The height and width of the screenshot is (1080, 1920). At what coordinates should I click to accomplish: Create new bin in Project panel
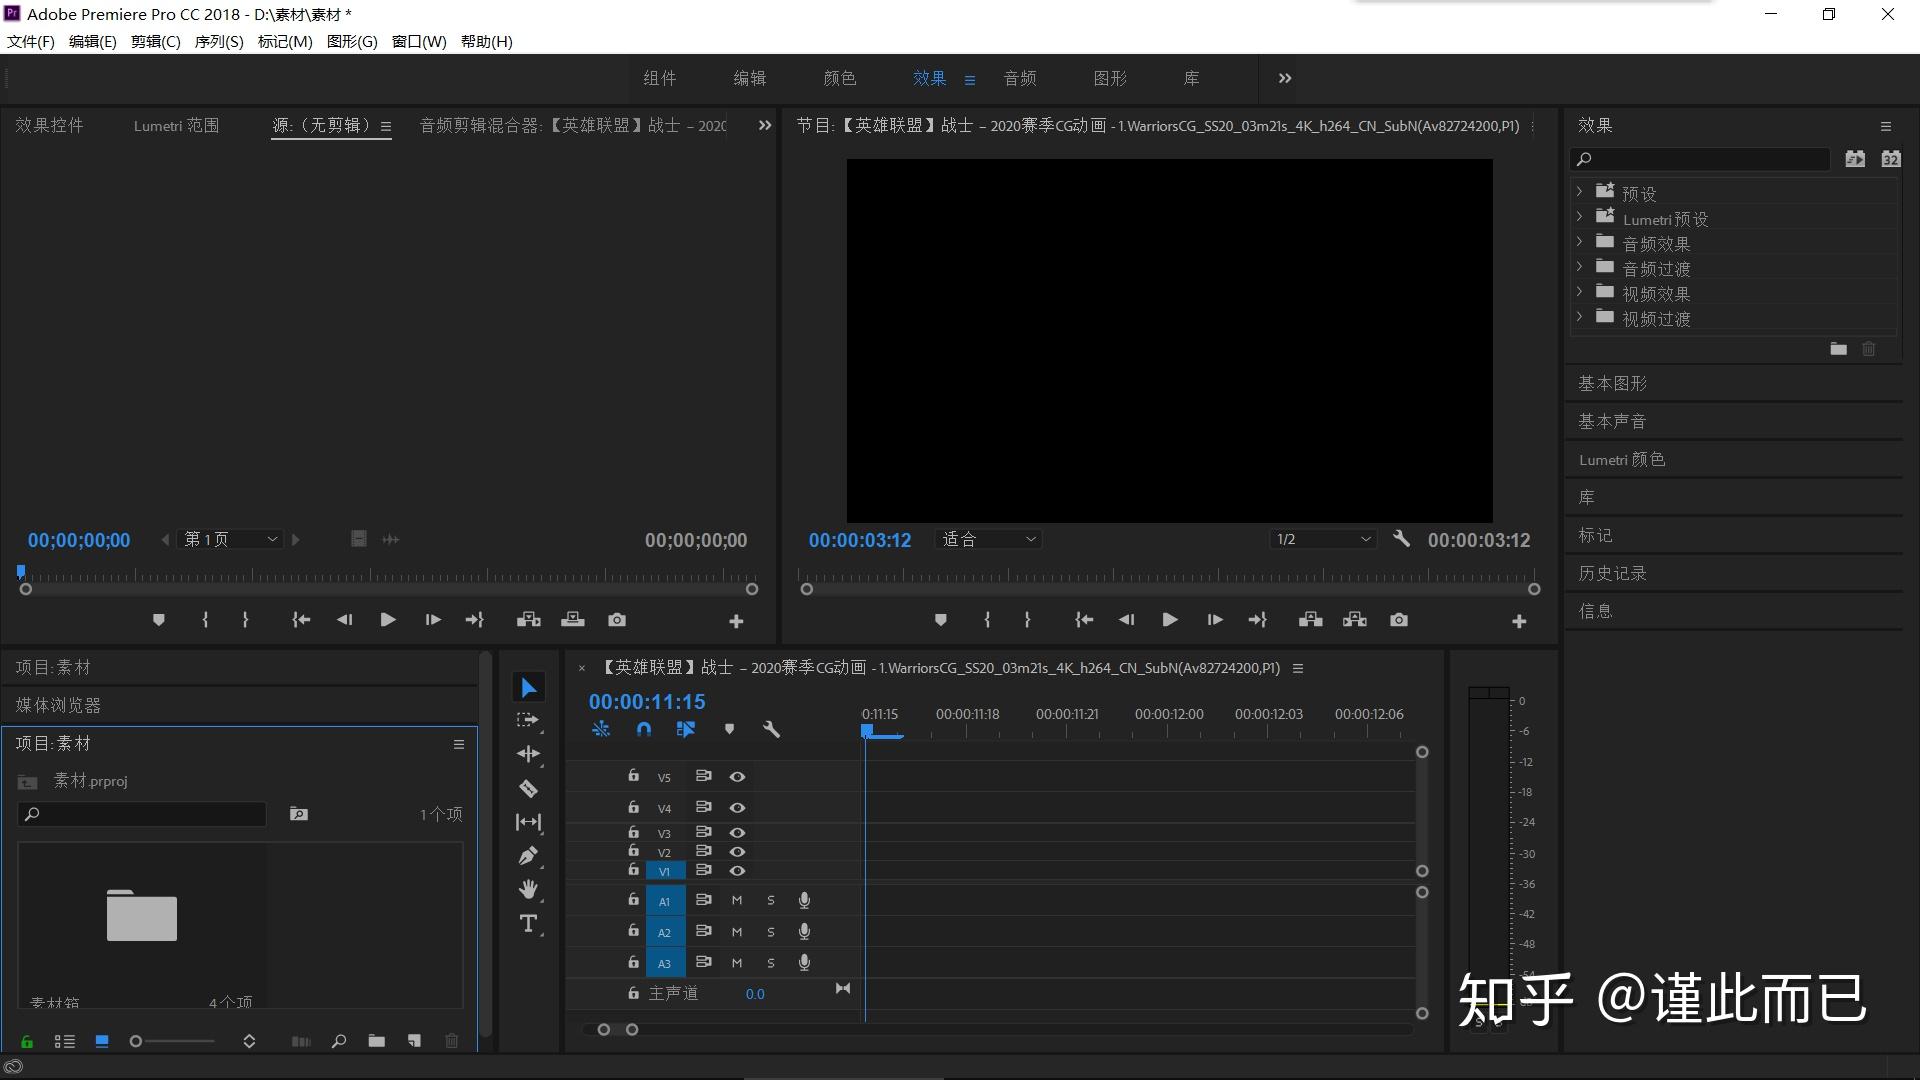tap(376, 1041)
